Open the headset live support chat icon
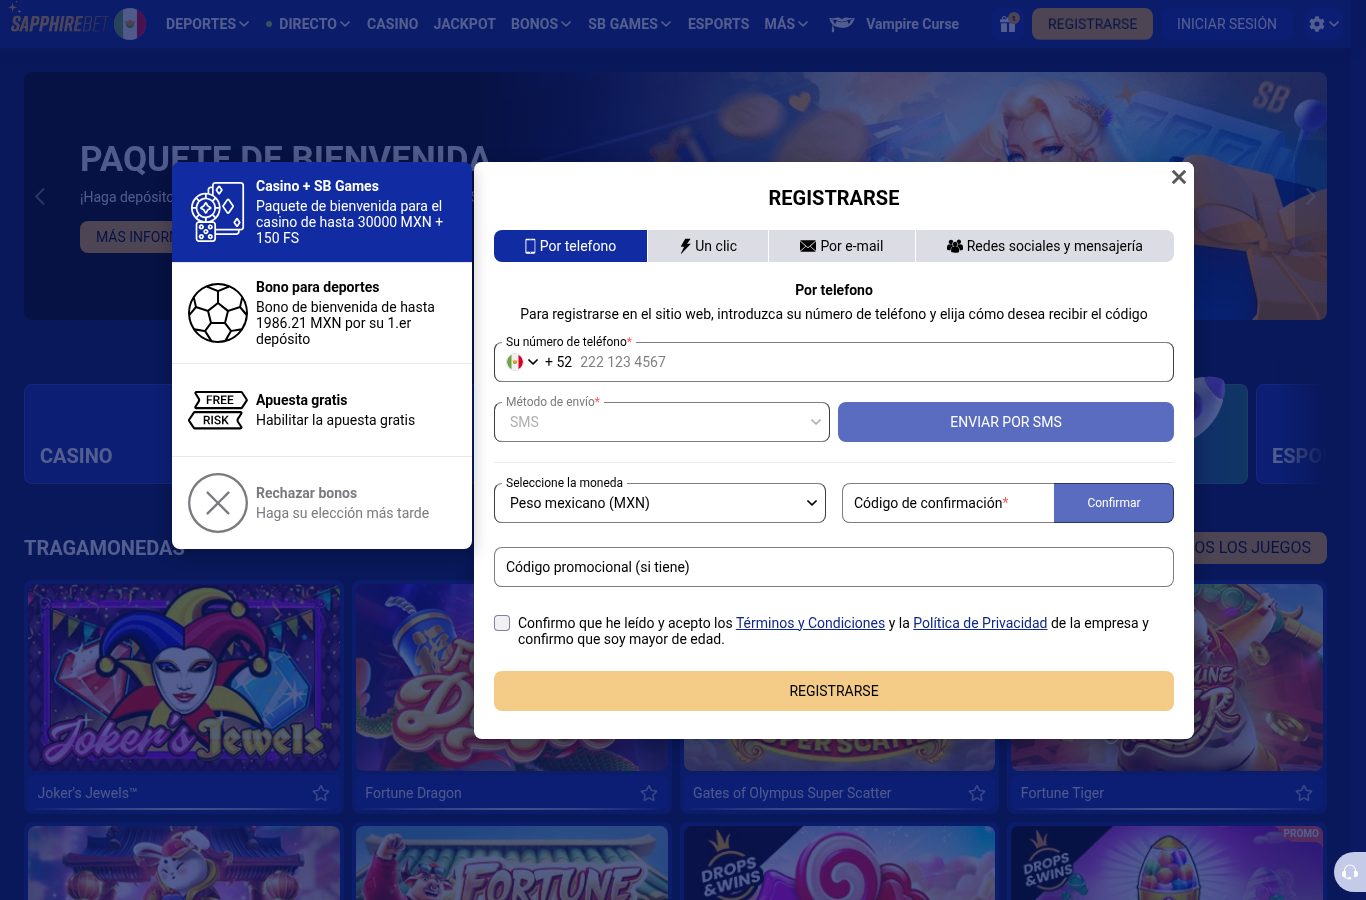This screenshot has width=1366, height=900. tap(1349, 872)
